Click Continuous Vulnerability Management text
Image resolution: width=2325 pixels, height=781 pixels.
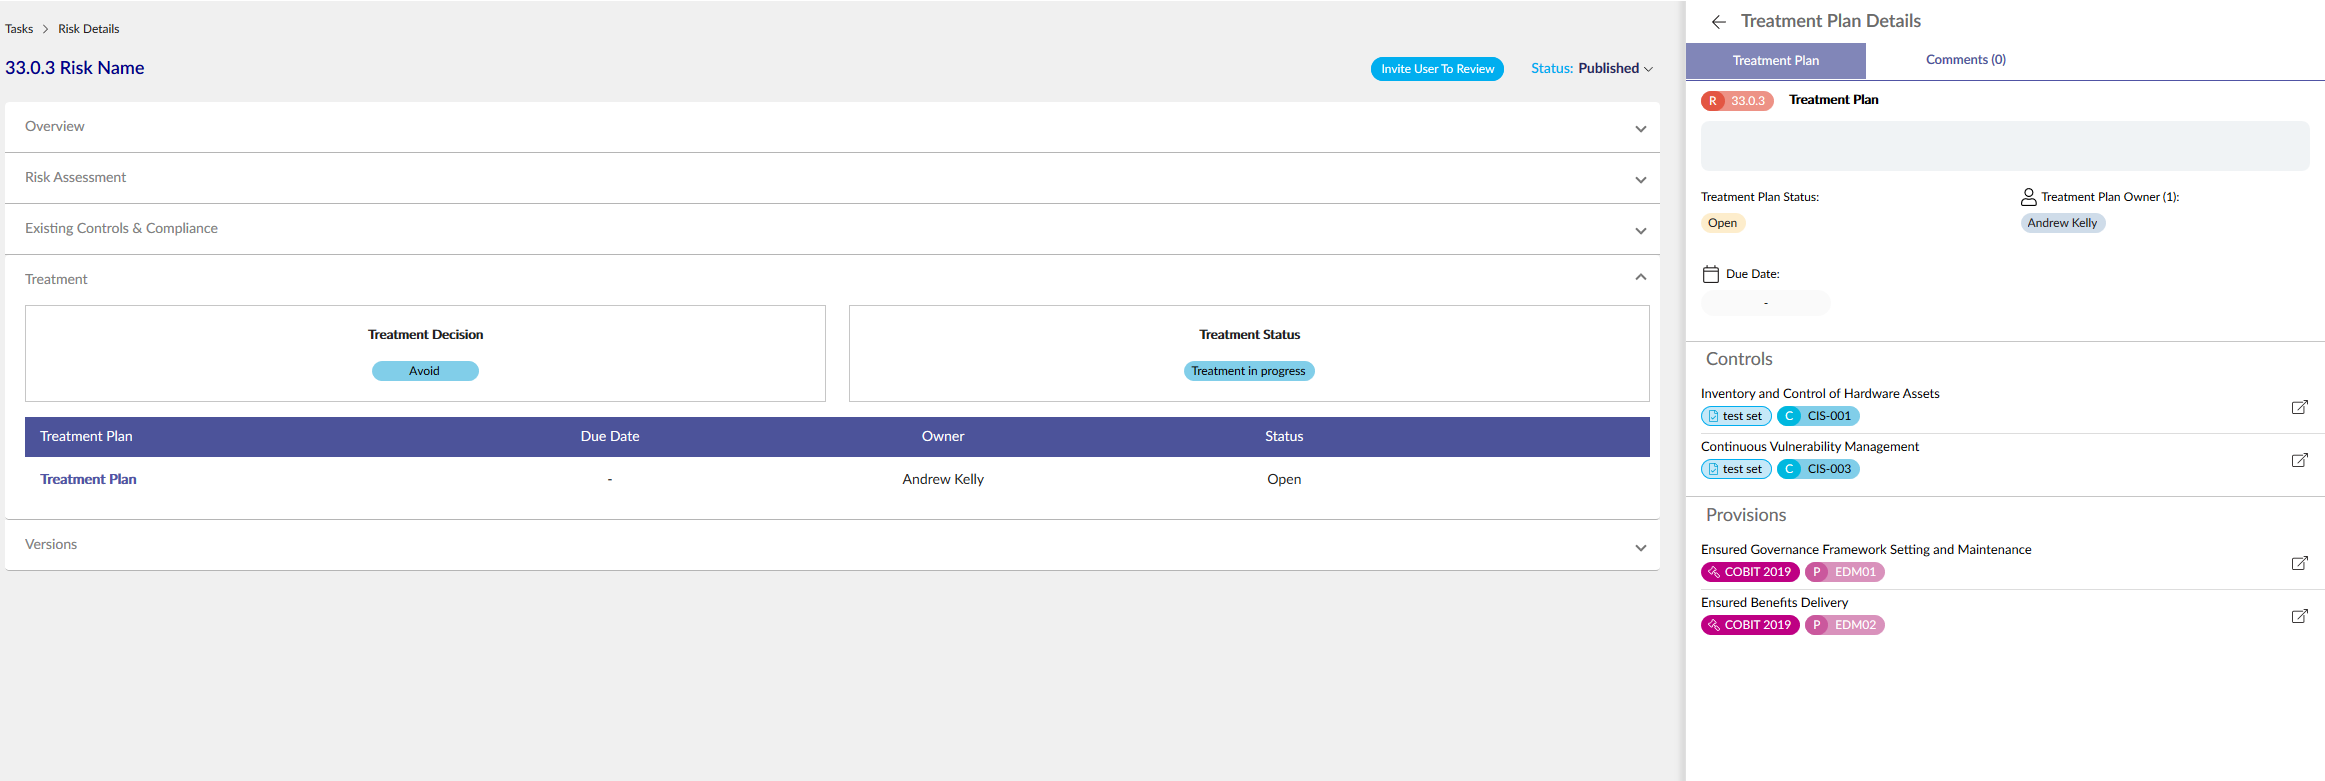tap(1810, 447)
